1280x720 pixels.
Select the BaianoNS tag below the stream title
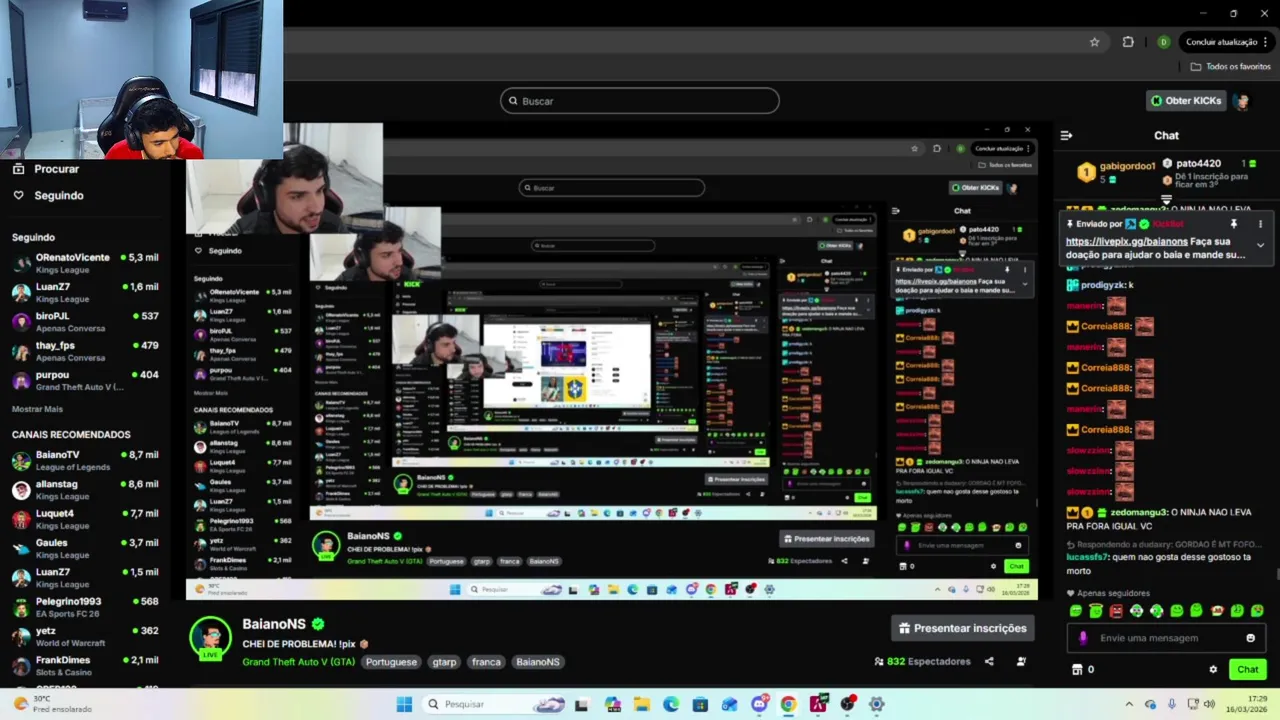pyautogui.click(x=538, y=662)
